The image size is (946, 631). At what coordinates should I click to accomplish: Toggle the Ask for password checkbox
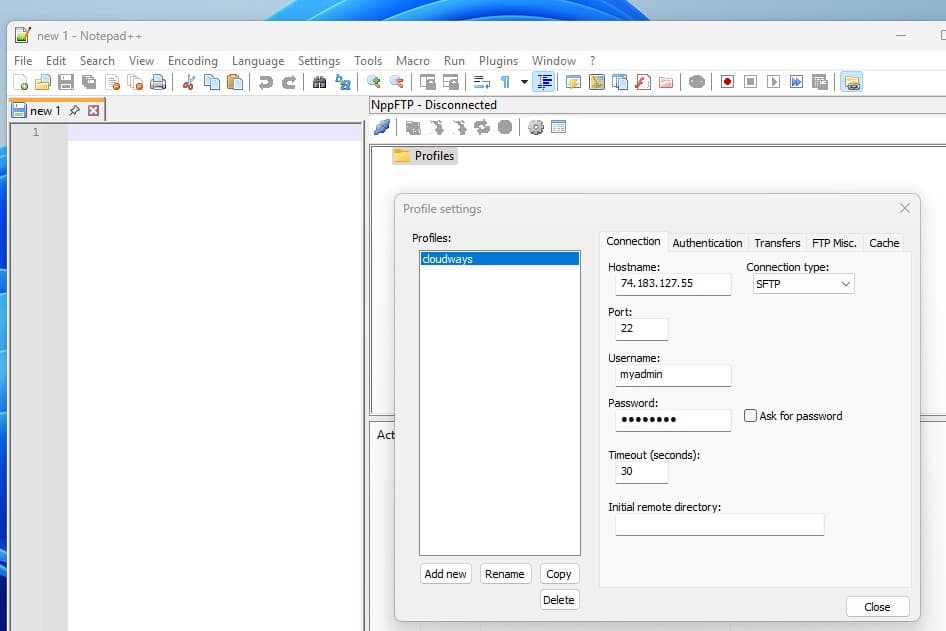click(x=750, y=416)
